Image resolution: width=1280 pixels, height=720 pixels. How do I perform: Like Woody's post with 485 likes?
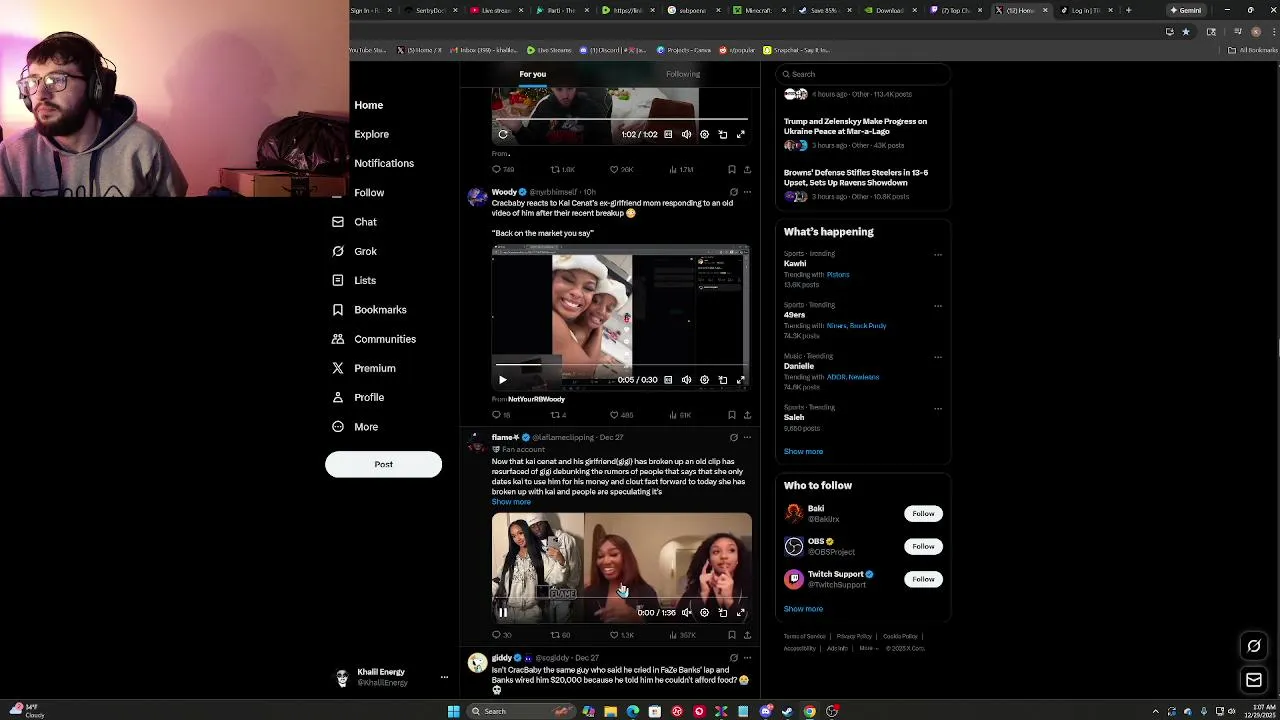pyautogui.click(x=622, y=415)
